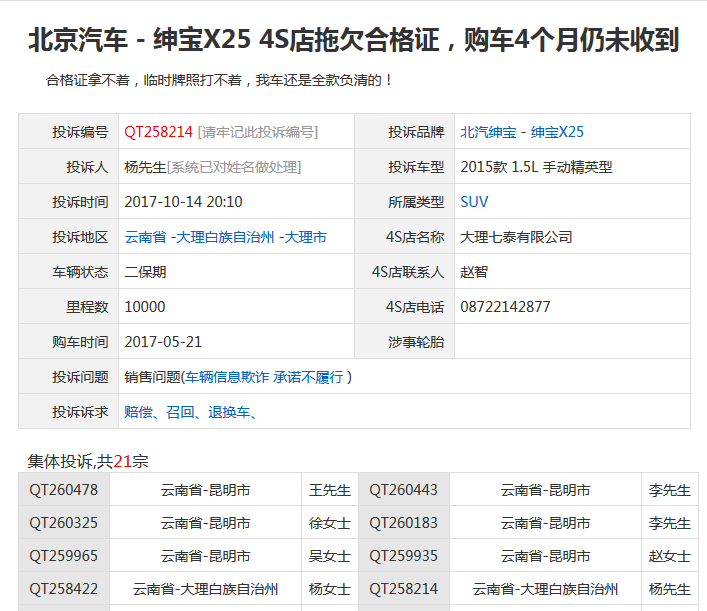Click the 召回 demand link

[180, 412]
